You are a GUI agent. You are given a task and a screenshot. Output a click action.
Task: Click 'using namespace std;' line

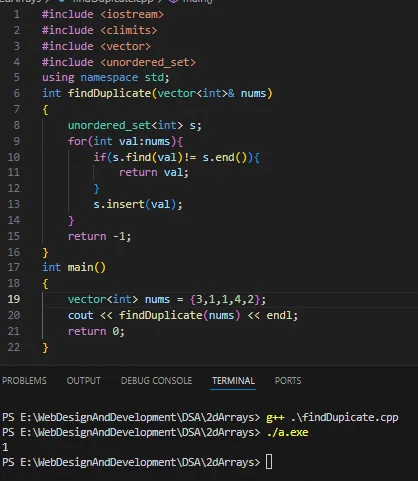point(106,77)
